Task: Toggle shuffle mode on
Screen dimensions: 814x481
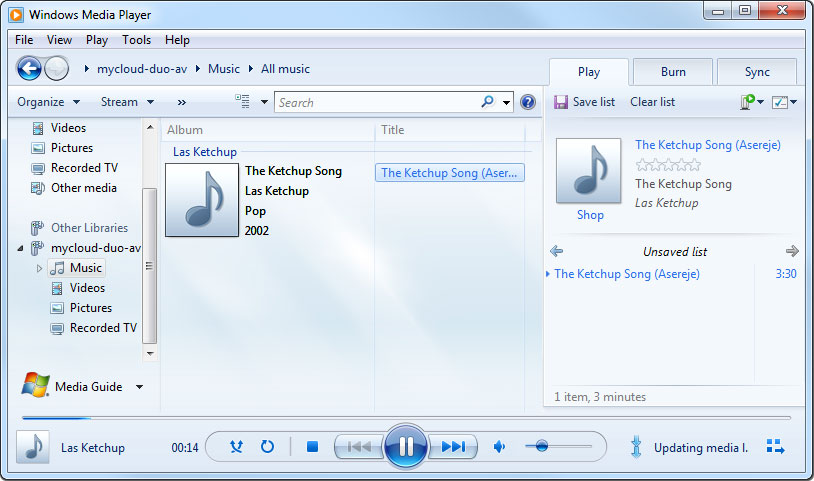Action: (x=237, y=447)
